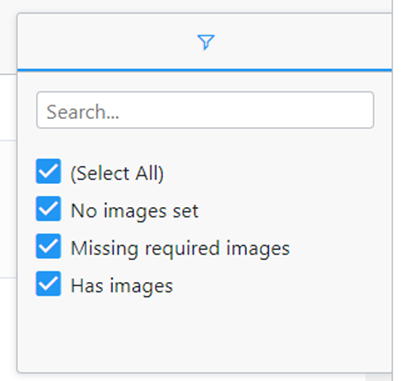Click empty header area right of funnel icon
The width and height of the screenshot is (413, 381).
pyautogui.click(x=300, y=42)
